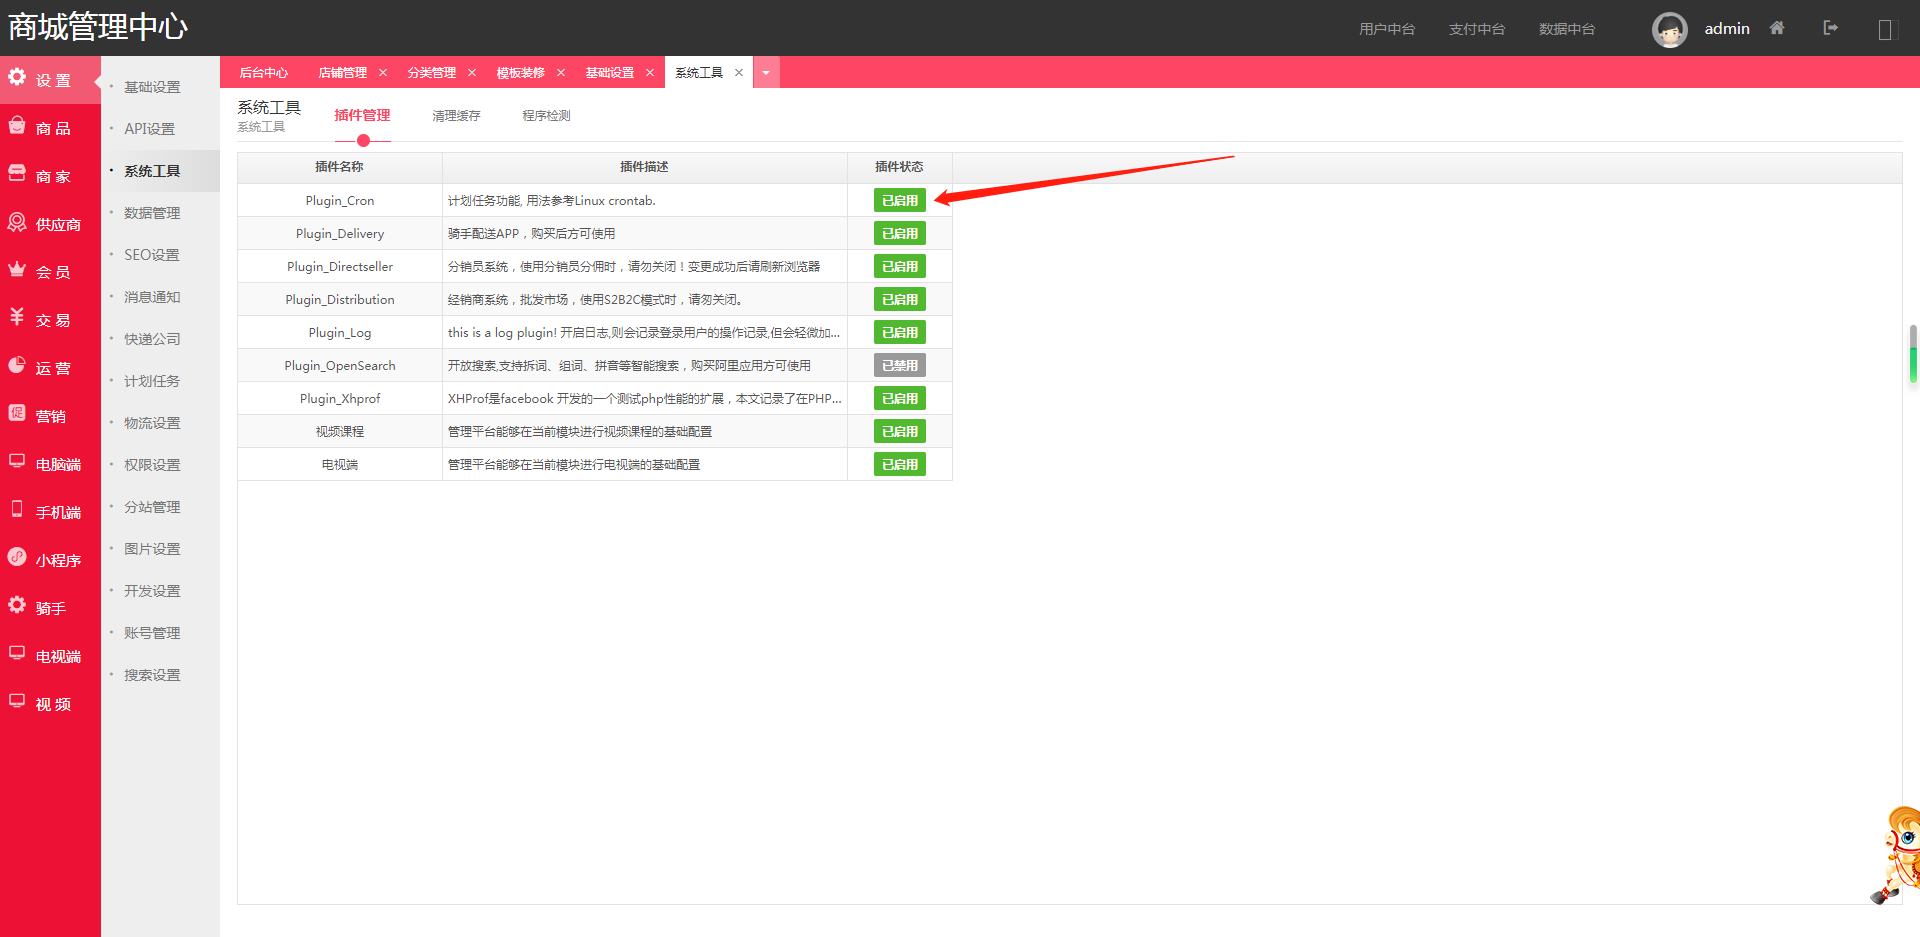Screen dimensions: 1920x937
Task: Toggle Plugin_Log 已启用 status
Action: 900,332
